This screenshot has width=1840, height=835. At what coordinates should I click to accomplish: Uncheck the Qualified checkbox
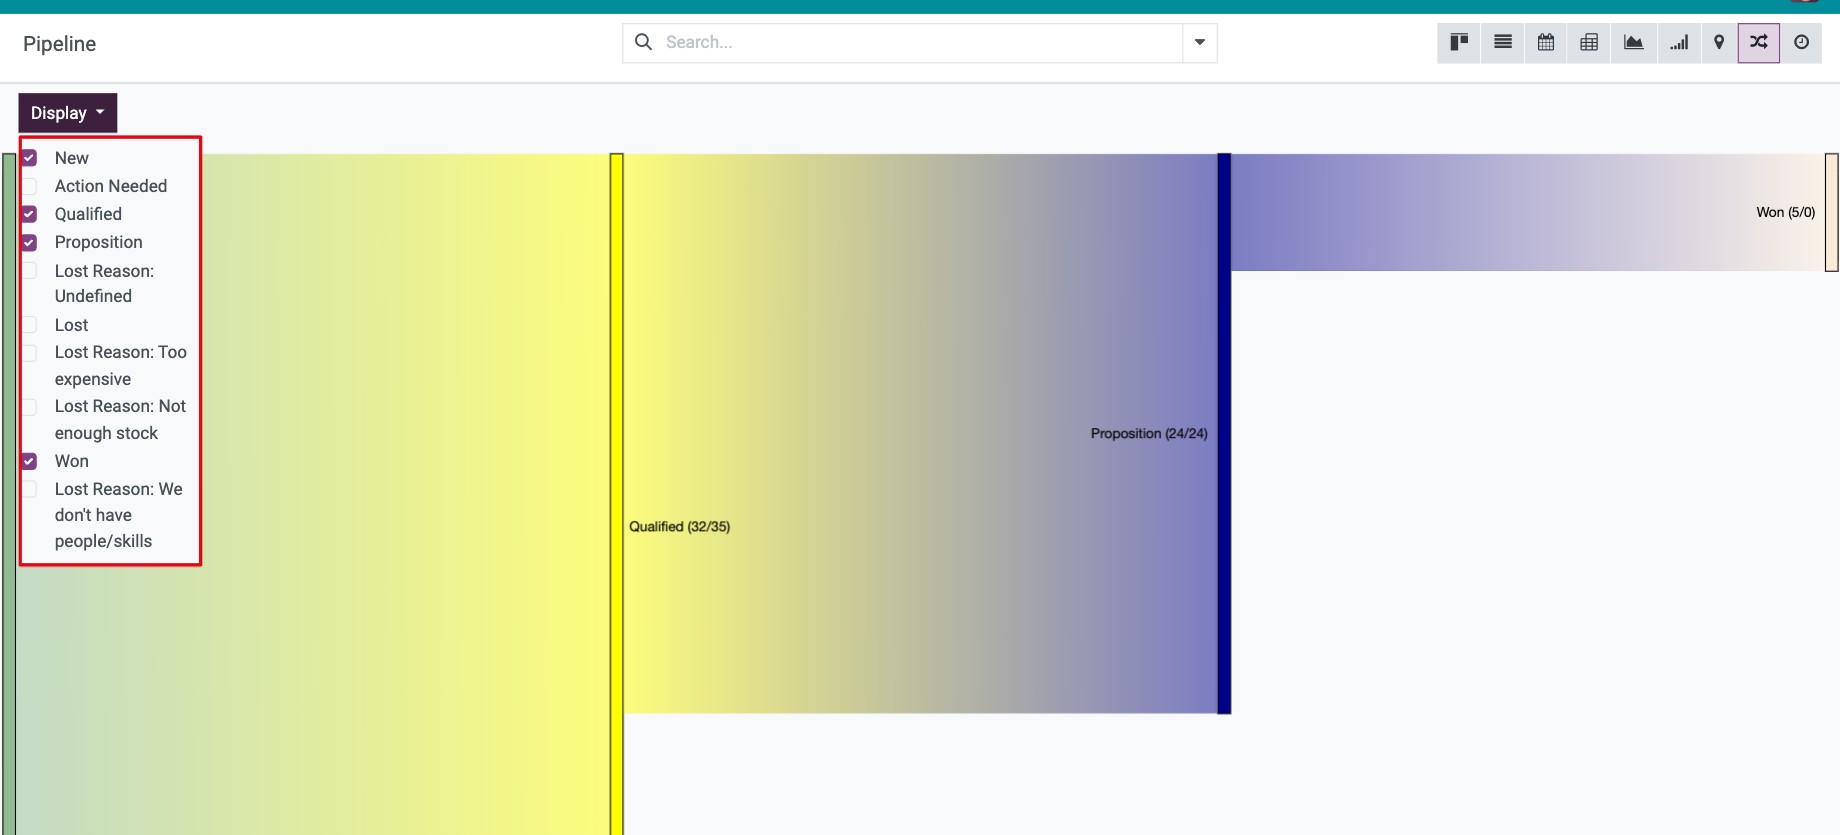[30, 214]
